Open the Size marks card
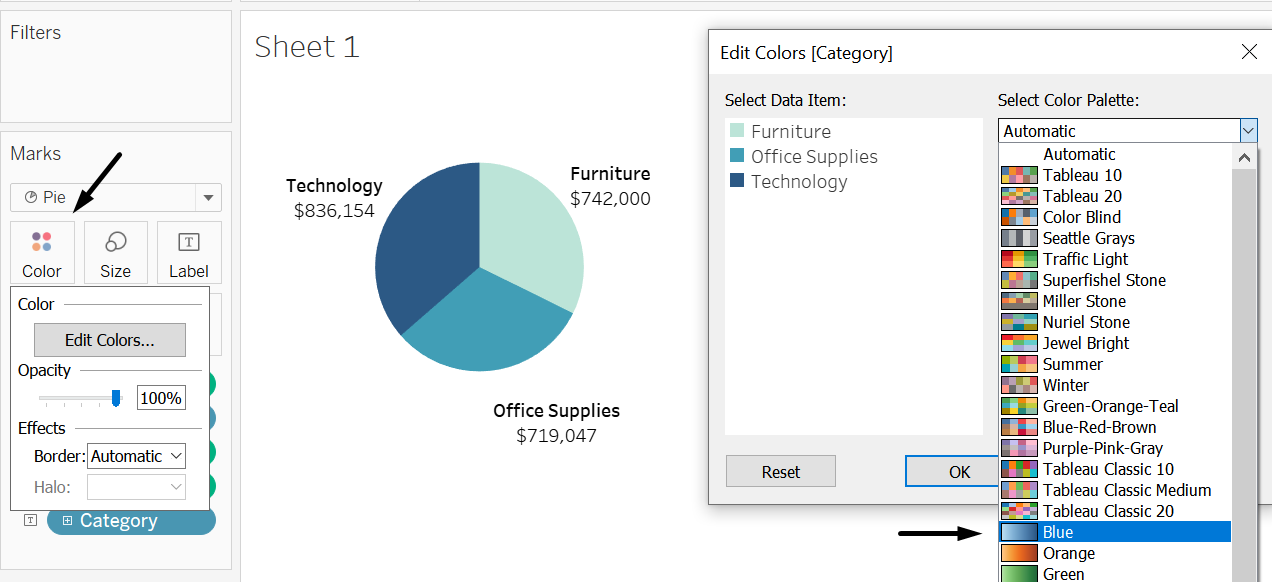1272x582 pixels. [x=115, y=253]
